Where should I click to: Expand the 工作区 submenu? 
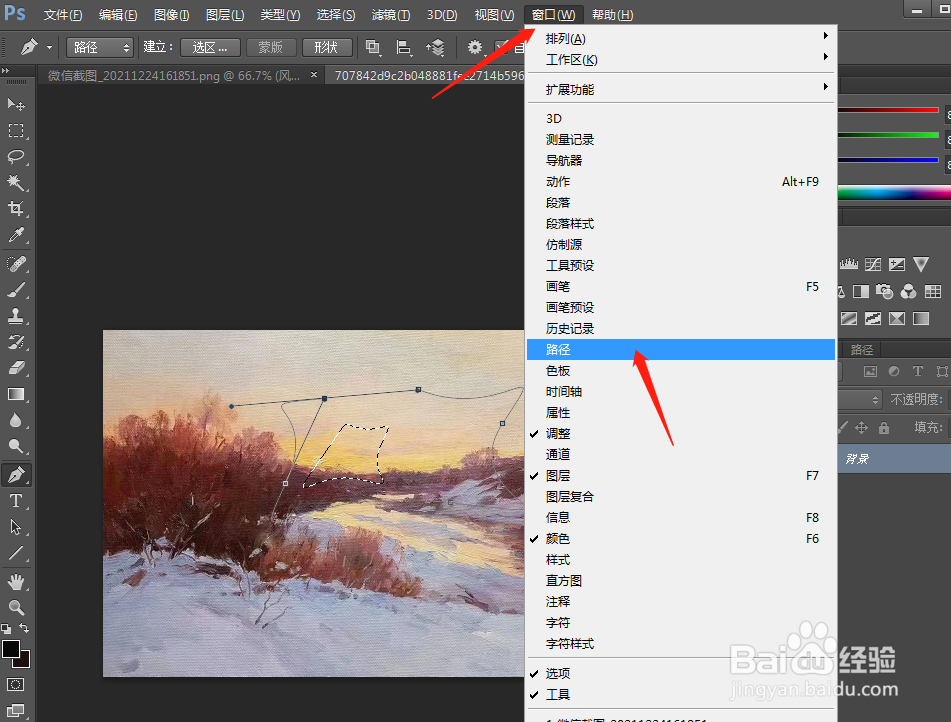pos(681,60)
